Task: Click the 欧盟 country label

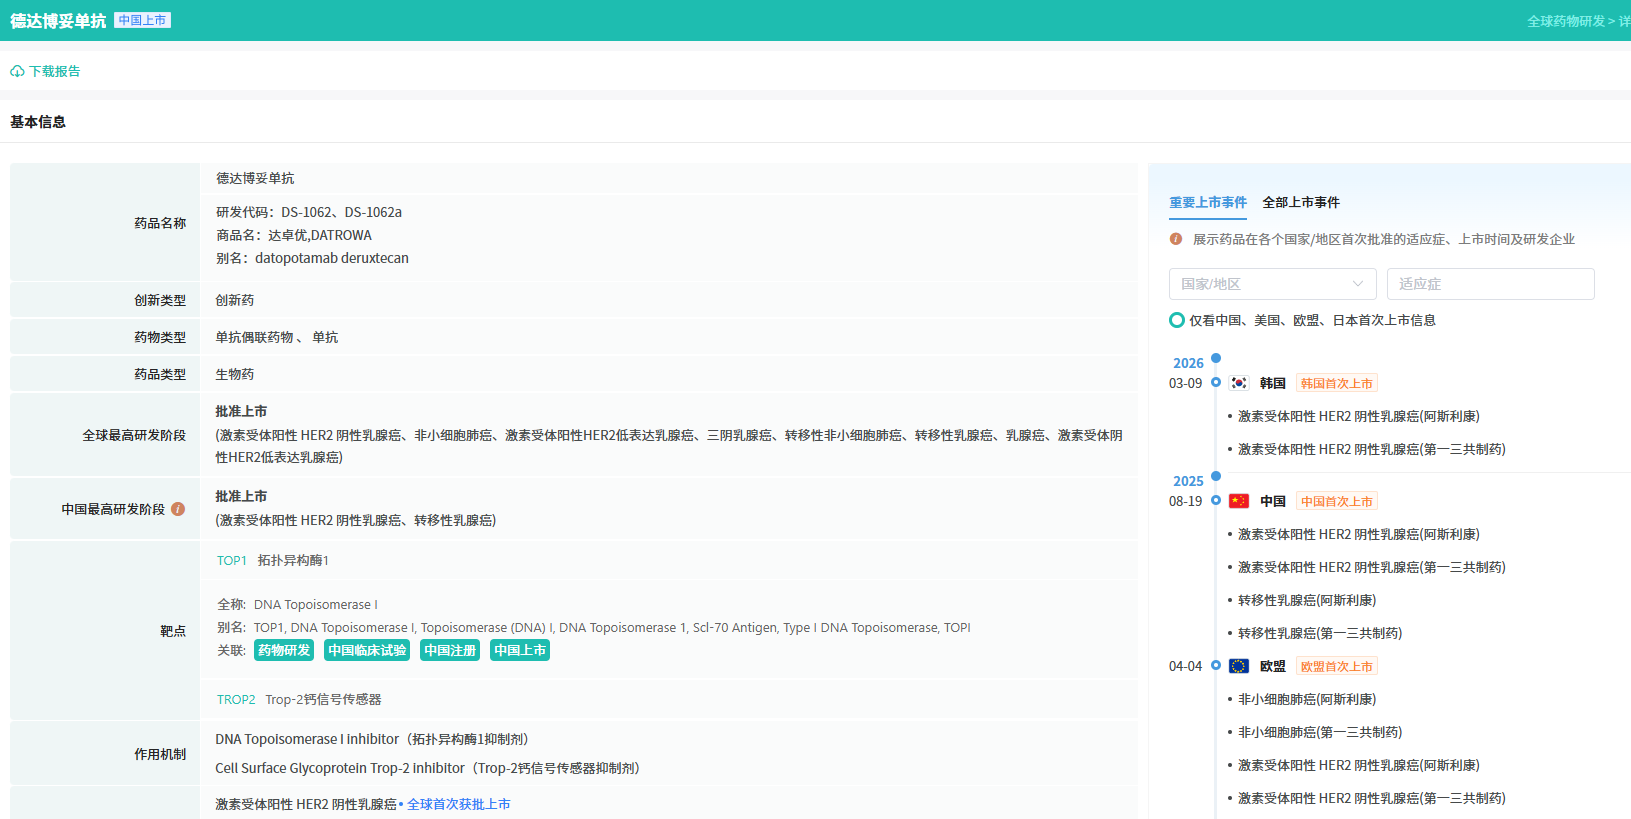Action: coord(1273,666)
